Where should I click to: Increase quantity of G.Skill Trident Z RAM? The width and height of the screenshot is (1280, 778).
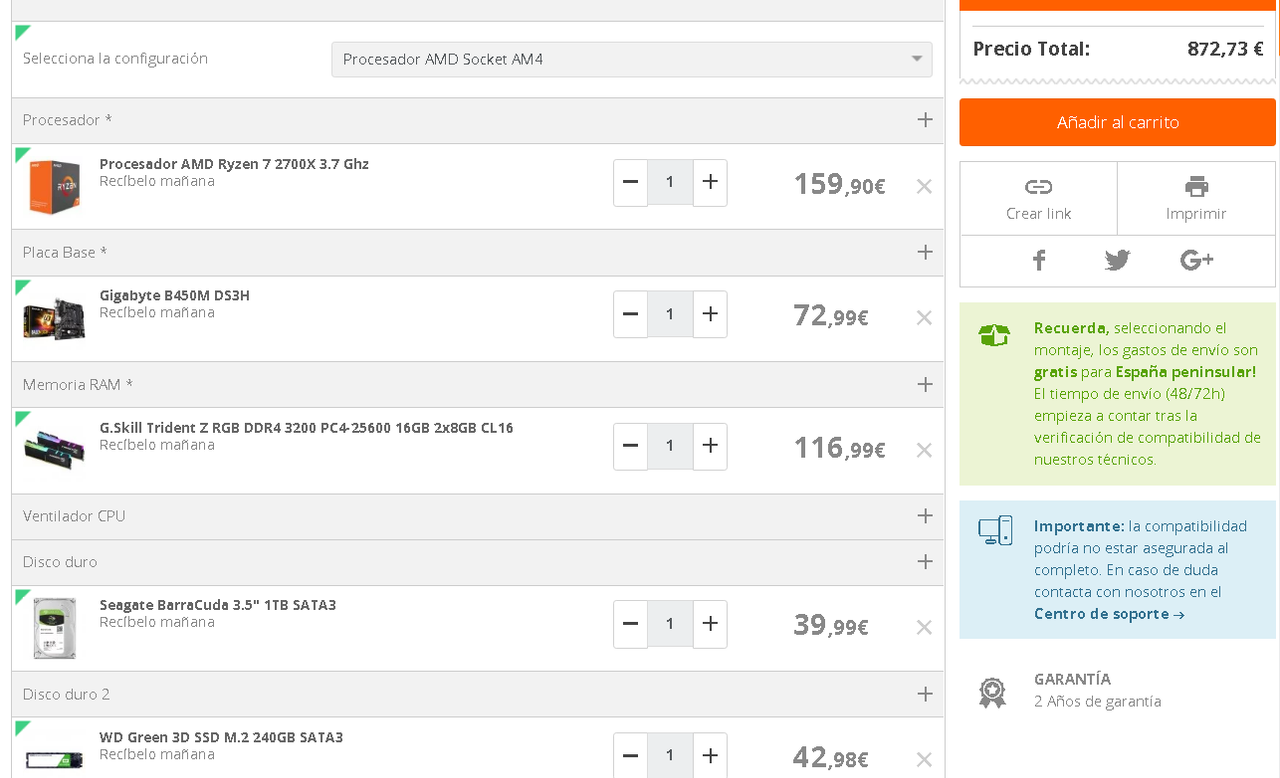coord(710,446)
